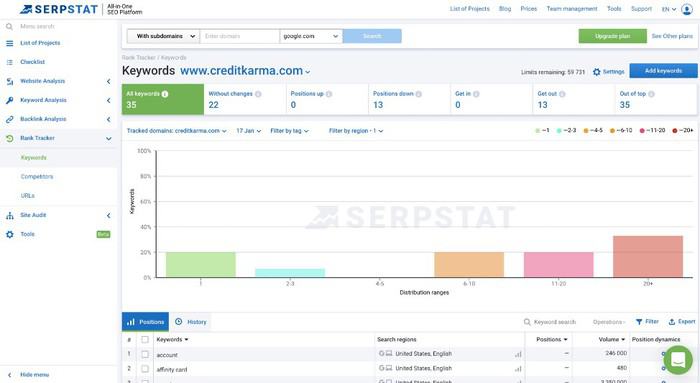The width and height of the screenshot is (700, 383).
Task: Click the menu search magnifier icon
Action: pyautogui.click(x=9, y=26)
